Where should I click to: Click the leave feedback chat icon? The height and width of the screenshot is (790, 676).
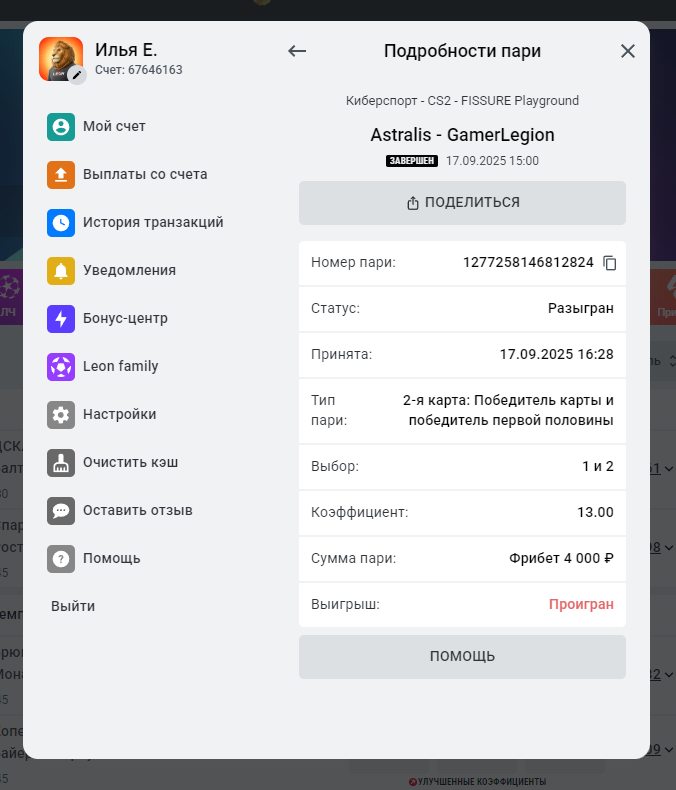pyautogui.click(x=61, y=511)
